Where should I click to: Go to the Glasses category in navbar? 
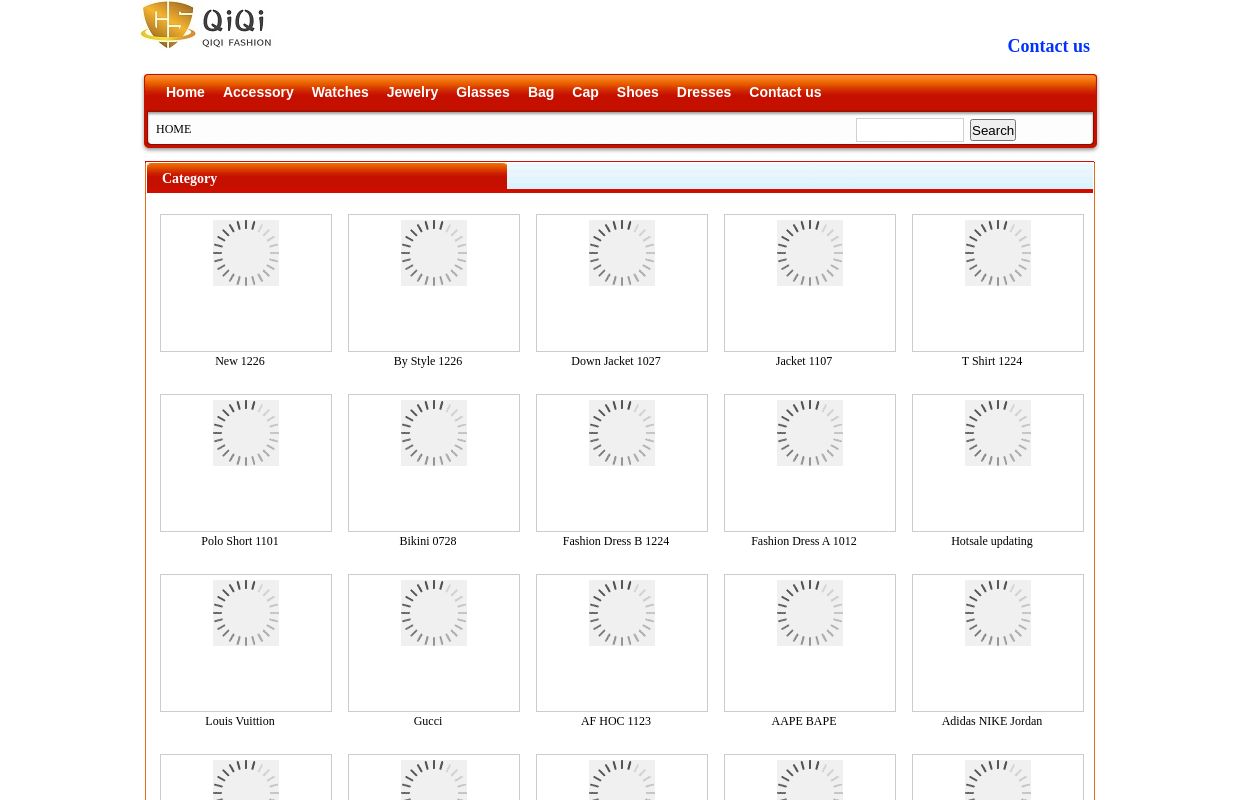[483, 92]
